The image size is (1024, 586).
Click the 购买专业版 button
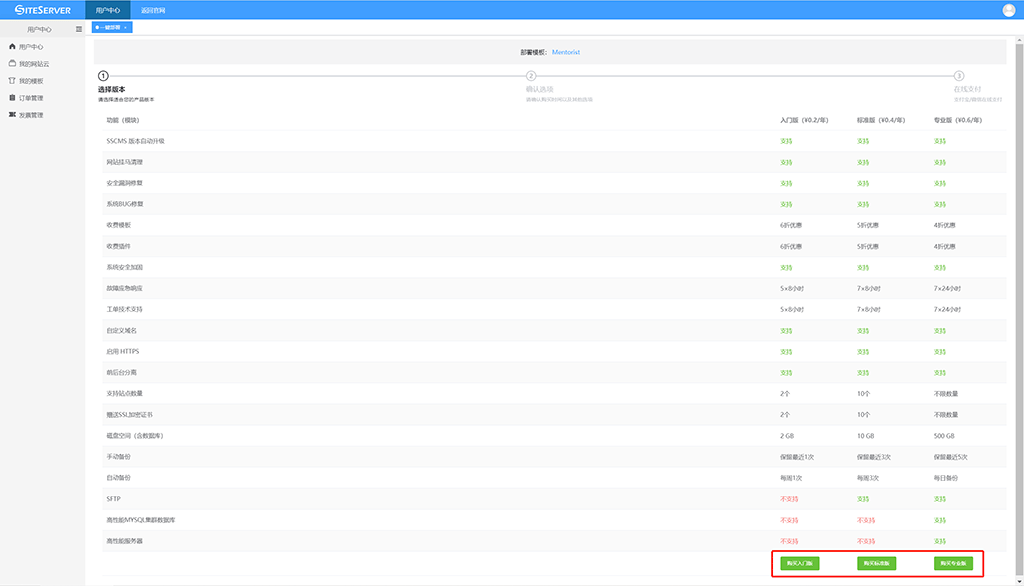(953, 563)
